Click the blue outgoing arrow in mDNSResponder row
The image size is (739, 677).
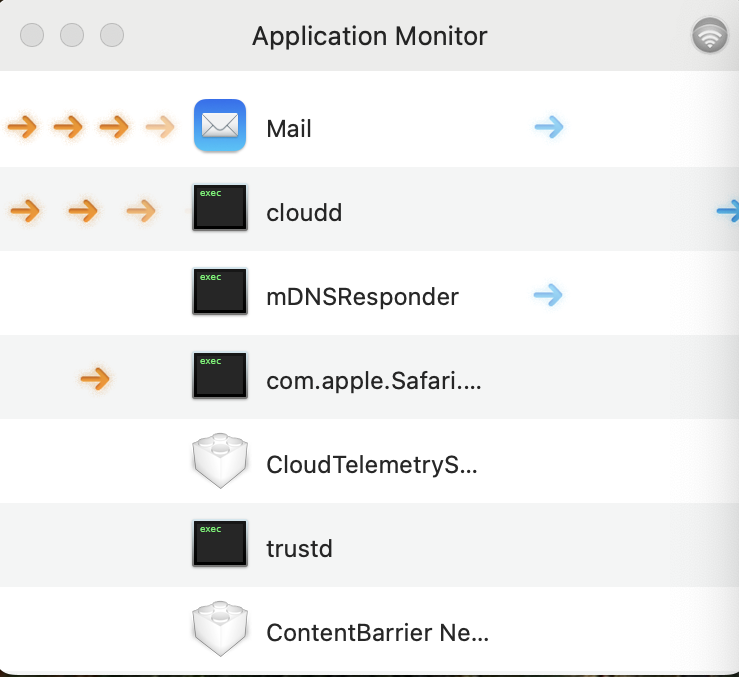point(548,295)
